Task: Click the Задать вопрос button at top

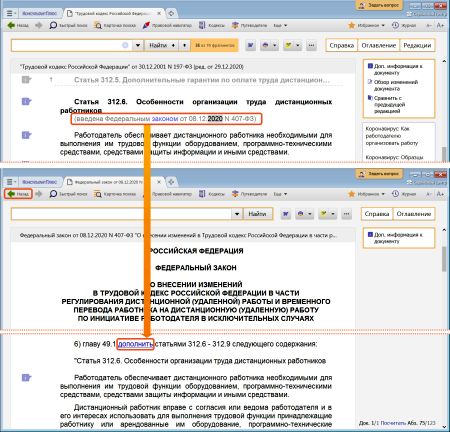Action: [x=380, y=5]
